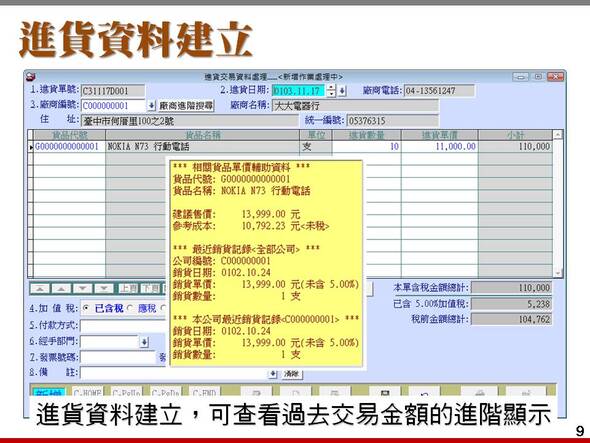Viewport: 590px width, 443px height.
Task: Click popup heading 最近銷貨記錄<全部公司>
Action: click(x=246, y=249)
